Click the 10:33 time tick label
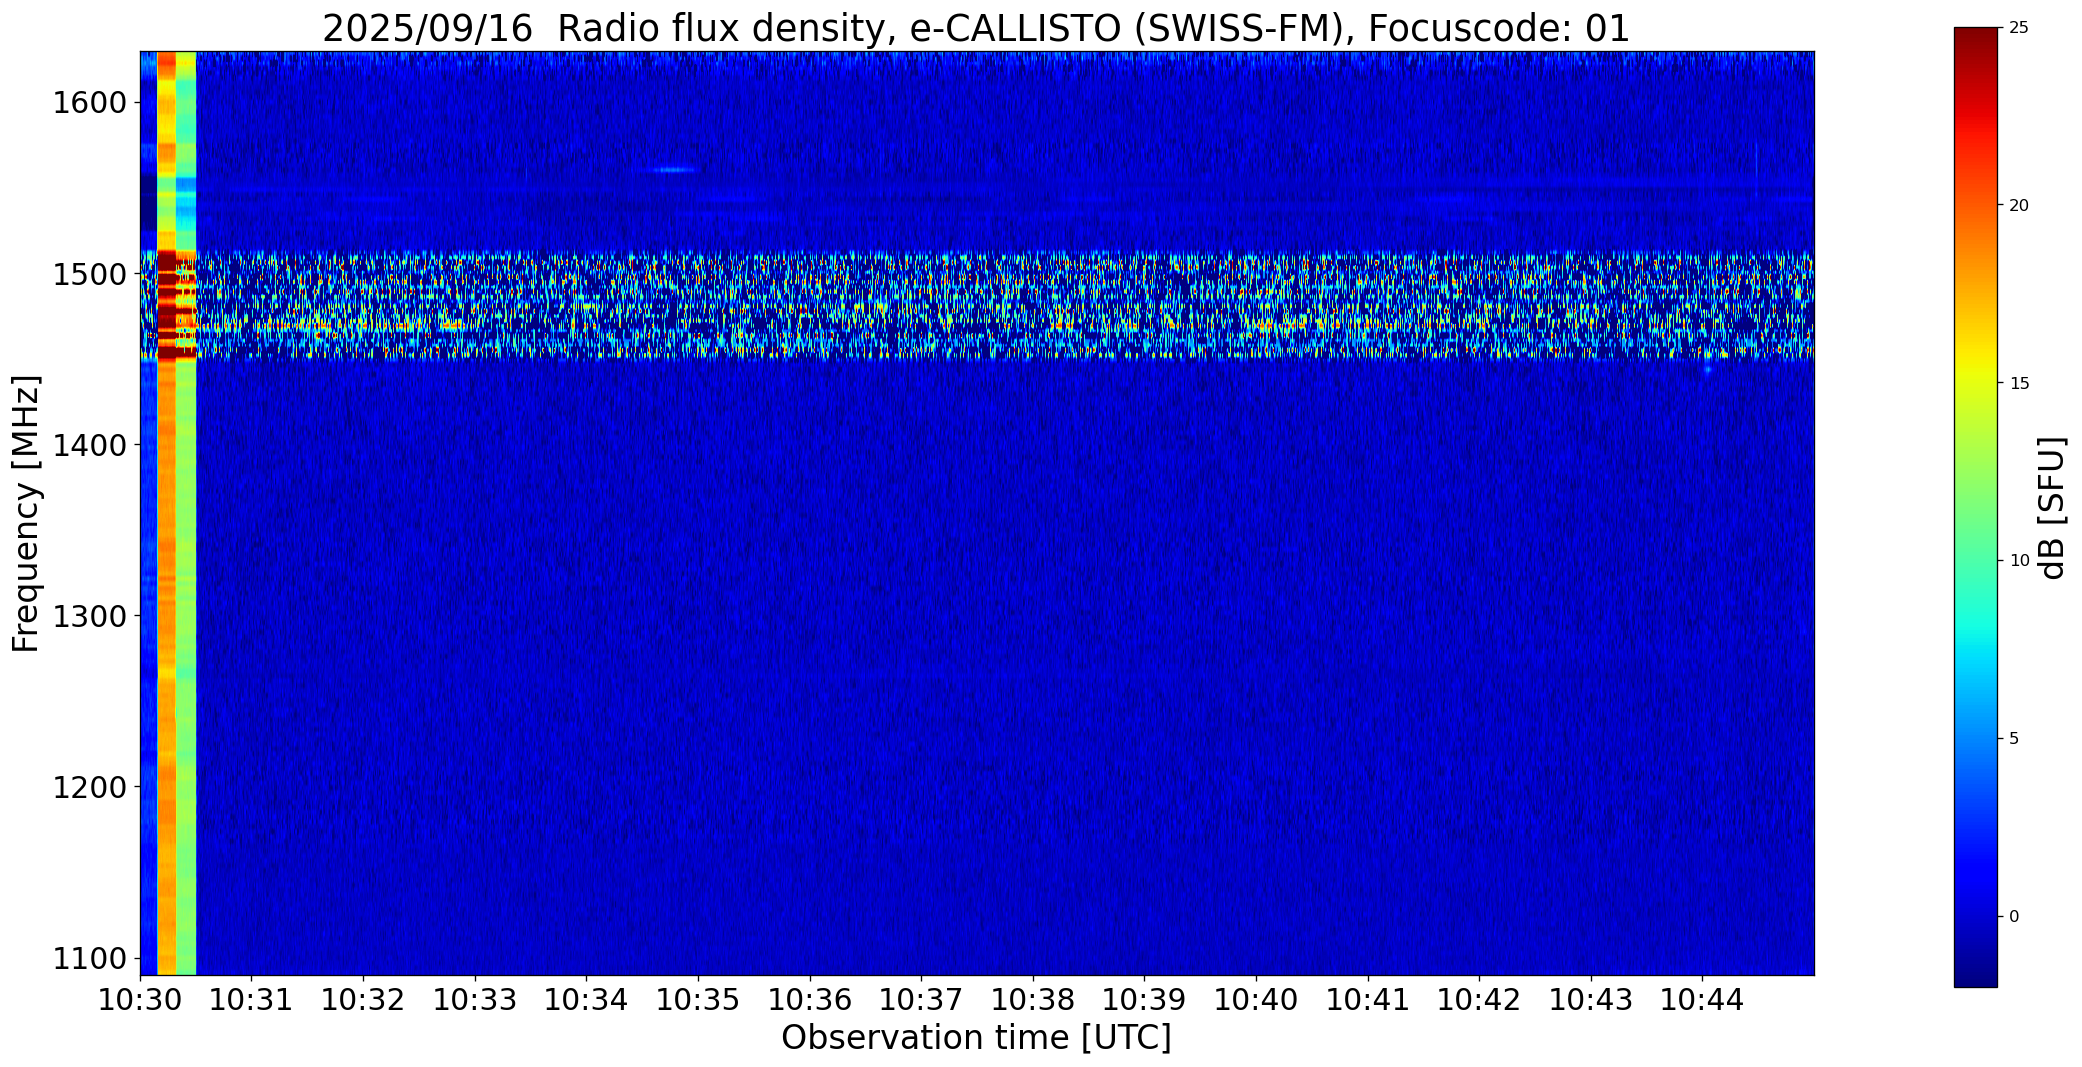 475,999
